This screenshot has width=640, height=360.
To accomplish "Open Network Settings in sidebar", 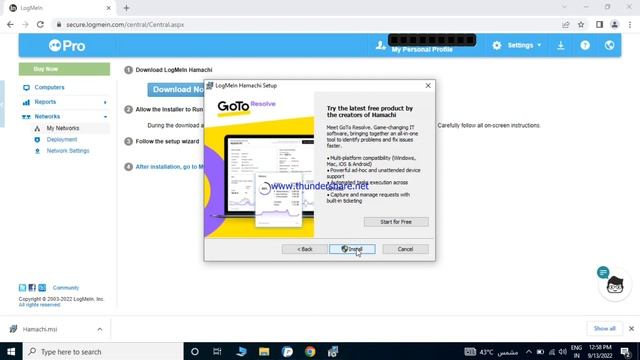I will click(x=68, y=151).
